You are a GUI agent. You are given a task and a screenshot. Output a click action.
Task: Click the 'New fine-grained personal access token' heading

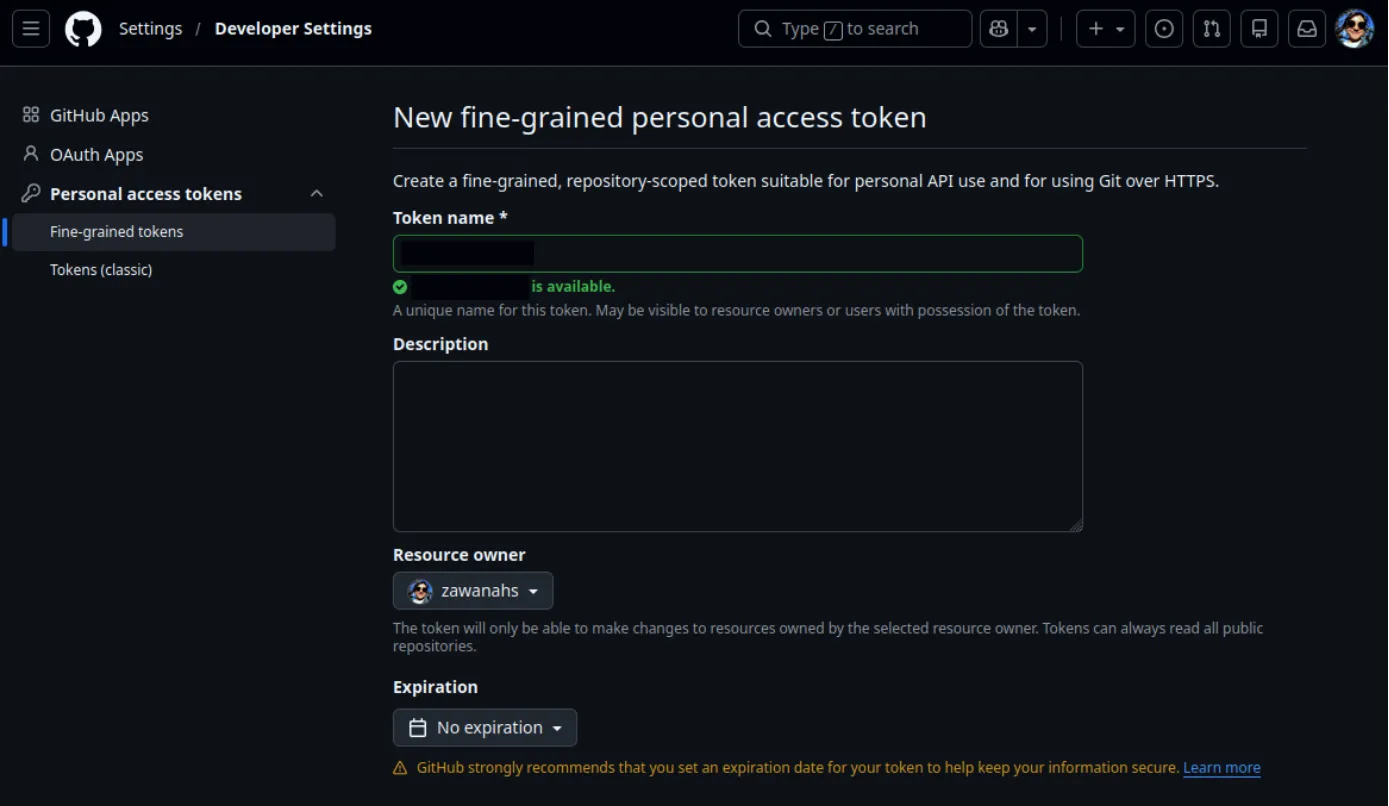tap(660, 117)
